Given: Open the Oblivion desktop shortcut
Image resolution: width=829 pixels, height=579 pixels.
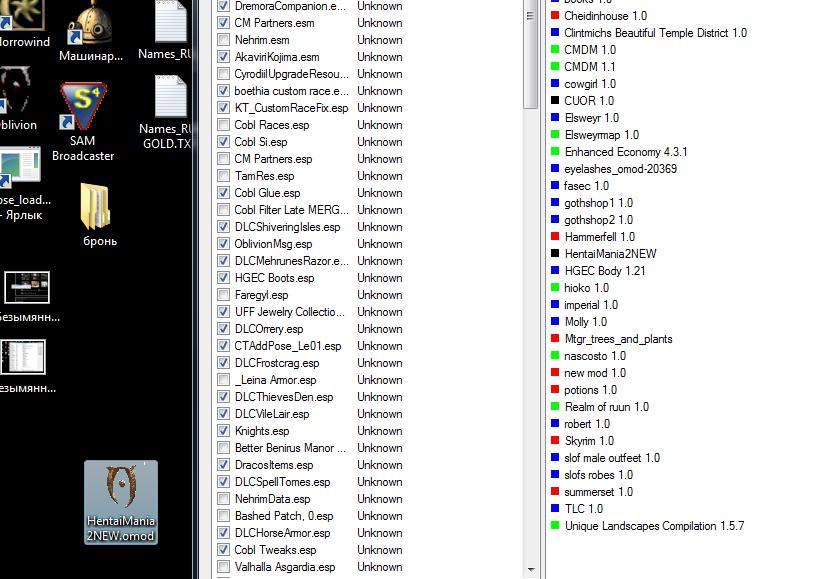Looking at the screenshot, I should point(17,99).
